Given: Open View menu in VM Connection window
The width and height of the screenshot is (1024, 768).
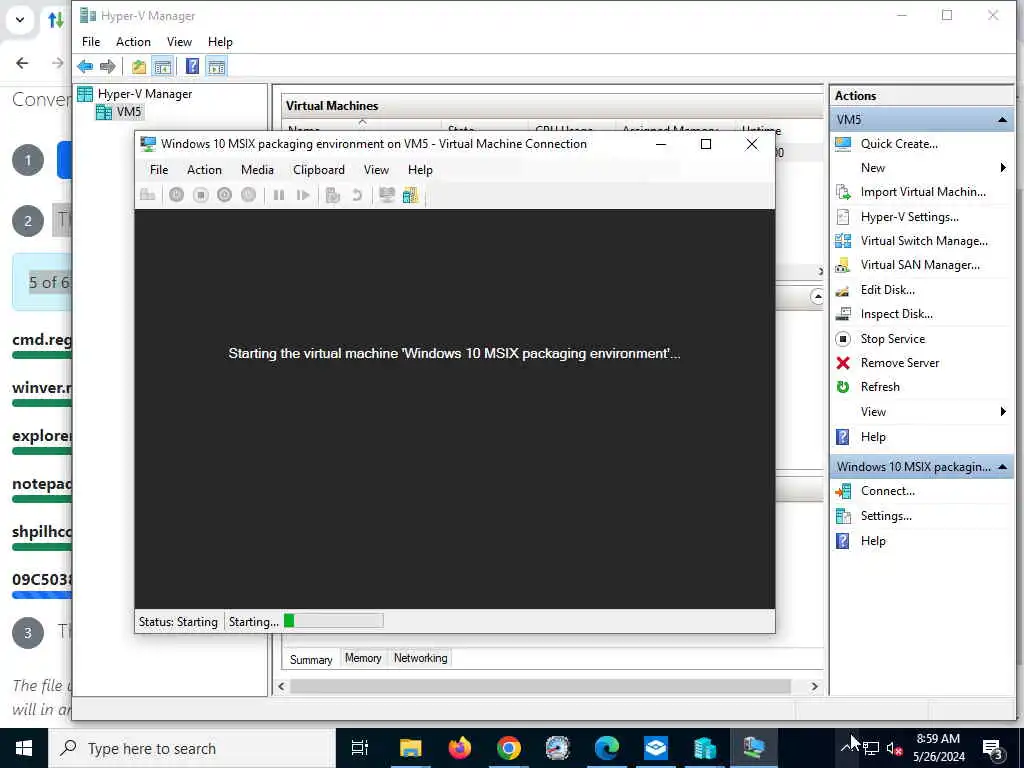Looking at the screenshot, I should click(376, 170).
